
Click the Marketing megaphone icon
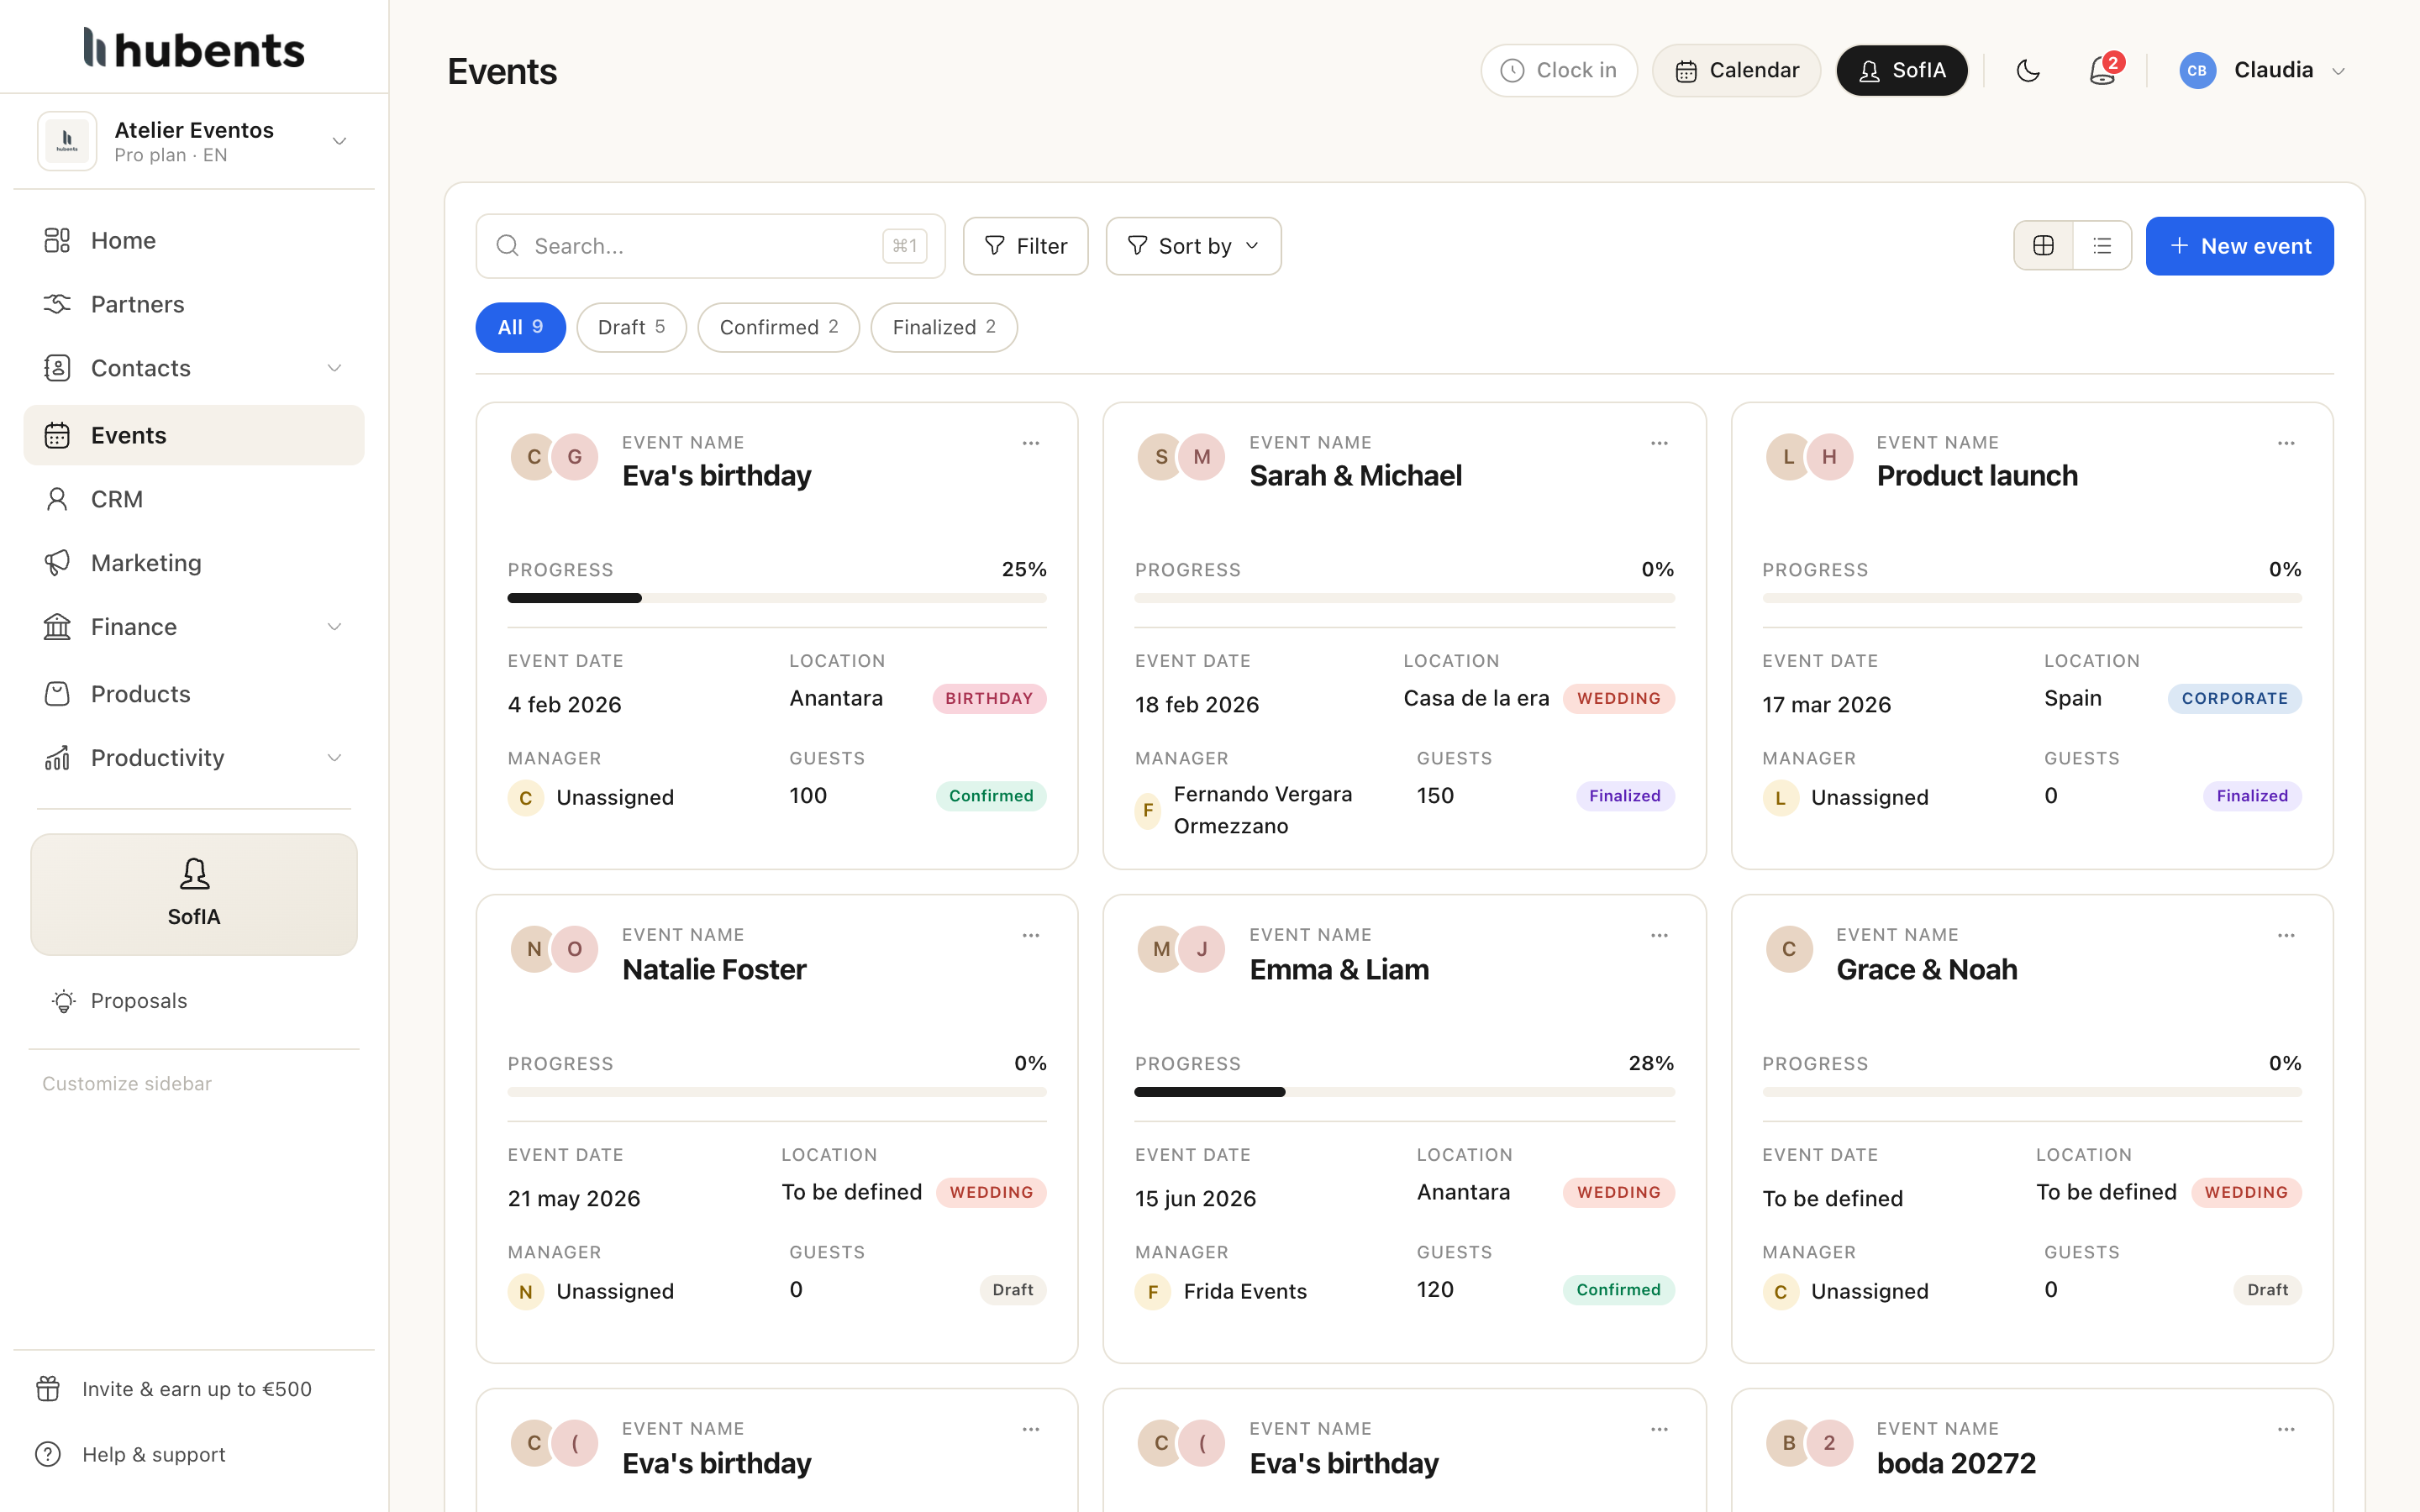tap(57, 563)
